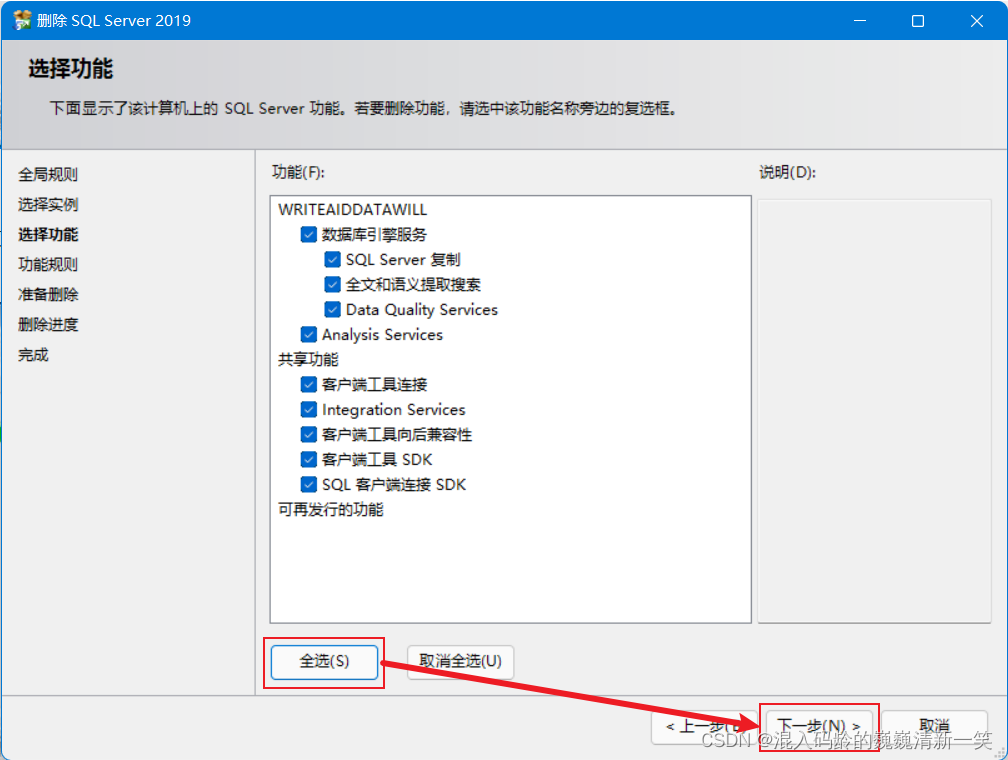The image size is (1008, 760).
Task: Click the SQL Server setup title bar icon
Action: pyautogui.click(x=22, y=21)
